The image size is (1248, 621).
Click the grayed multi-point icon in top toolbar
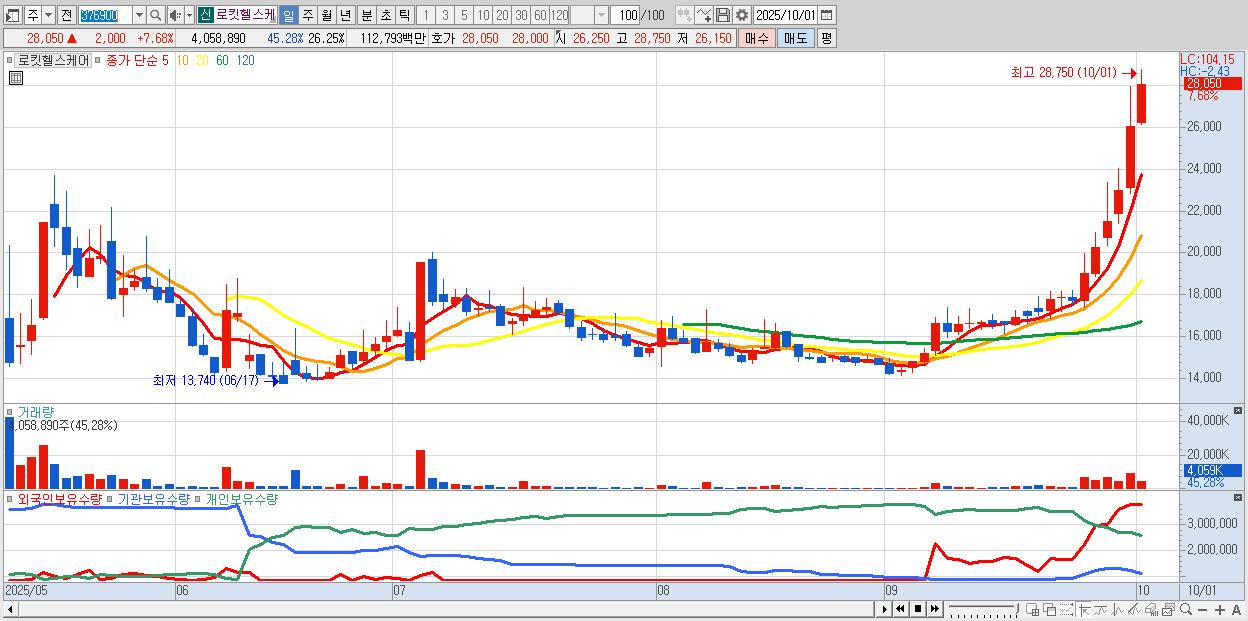click(685, 15)
